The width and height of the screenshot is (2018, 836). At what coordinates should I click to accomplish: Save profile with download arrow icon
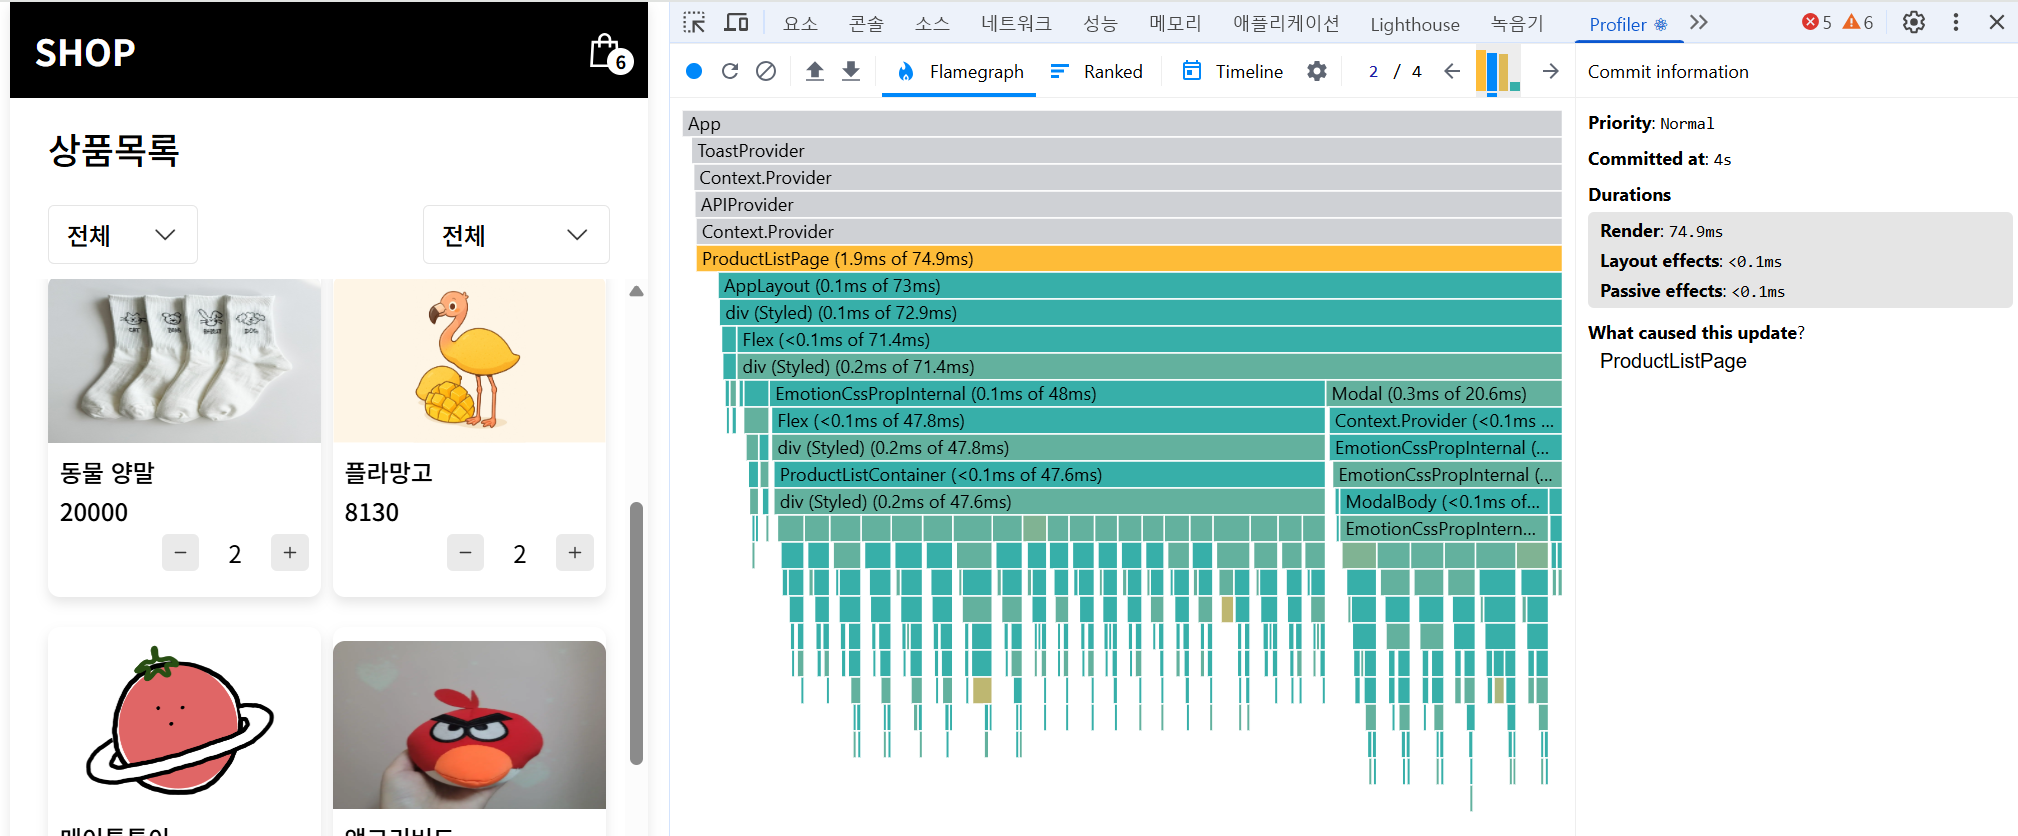click(851, 71)
